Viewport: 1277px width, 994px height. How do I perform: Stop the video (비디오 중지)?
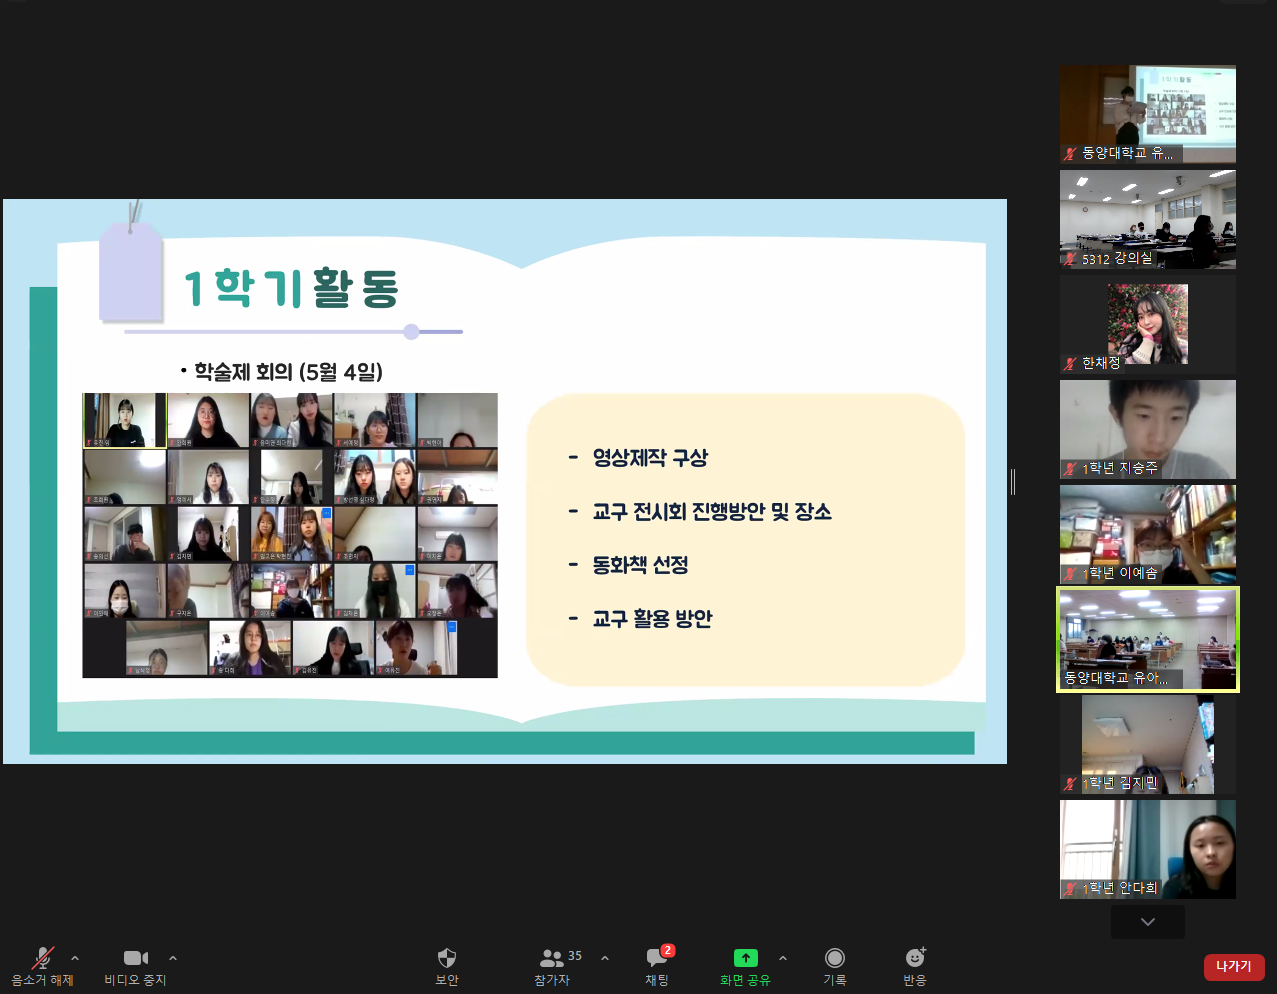click(135, 964)
